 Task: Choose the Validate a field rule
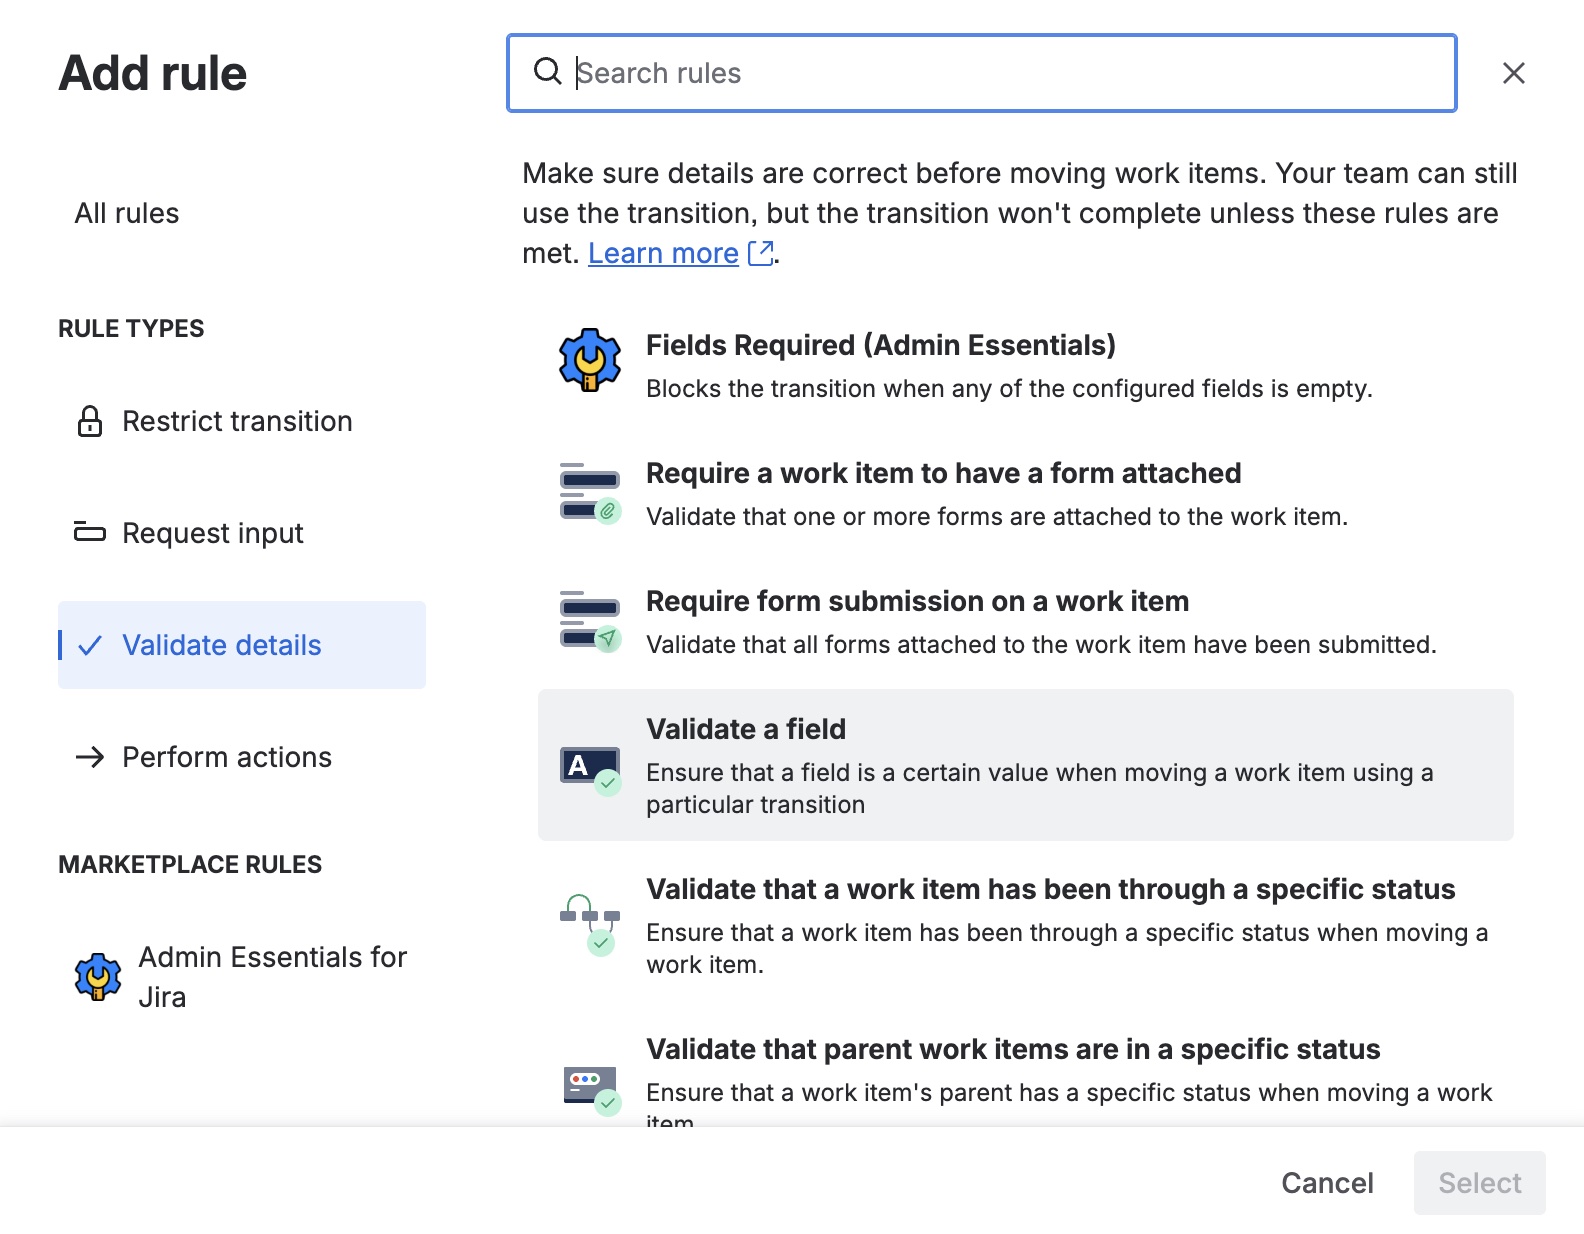[x=1026, y=765]
